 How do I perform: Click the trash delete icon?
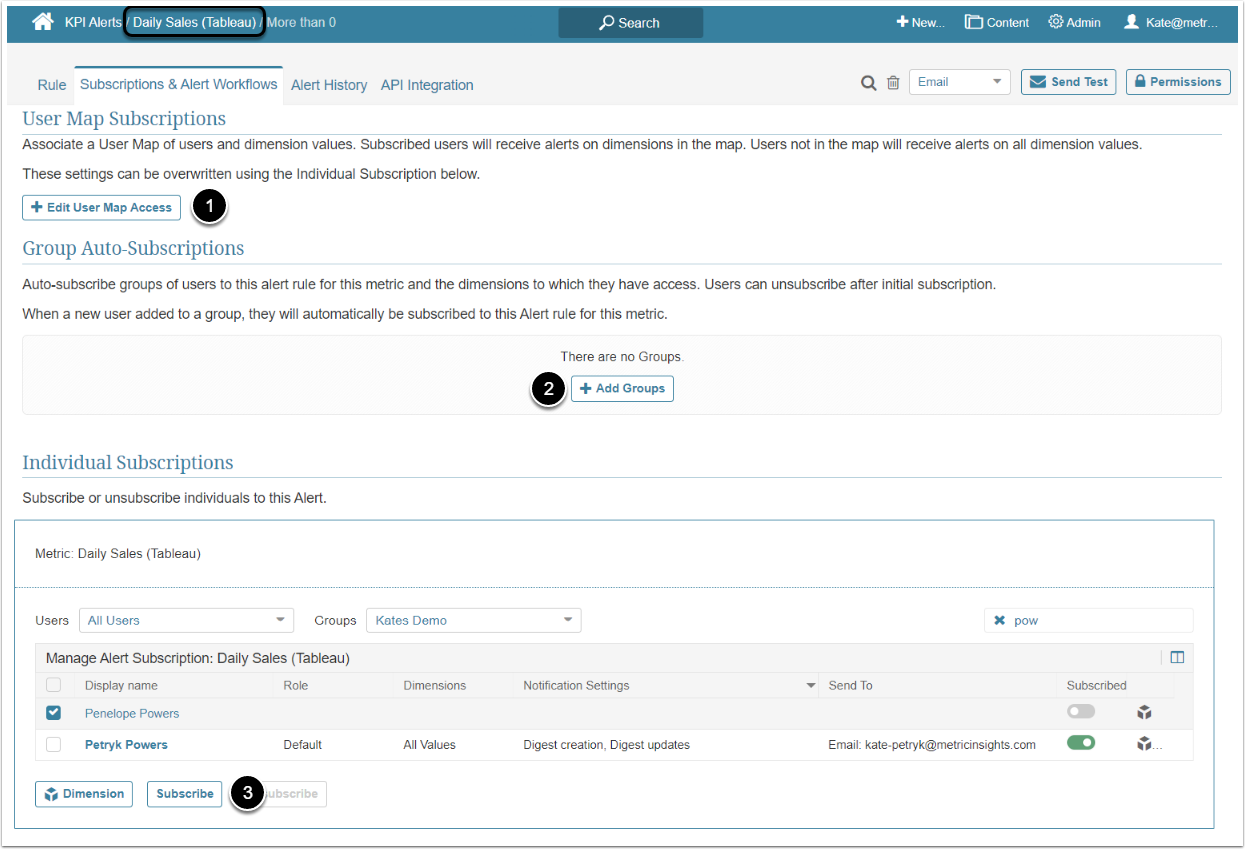pos(893,83)
